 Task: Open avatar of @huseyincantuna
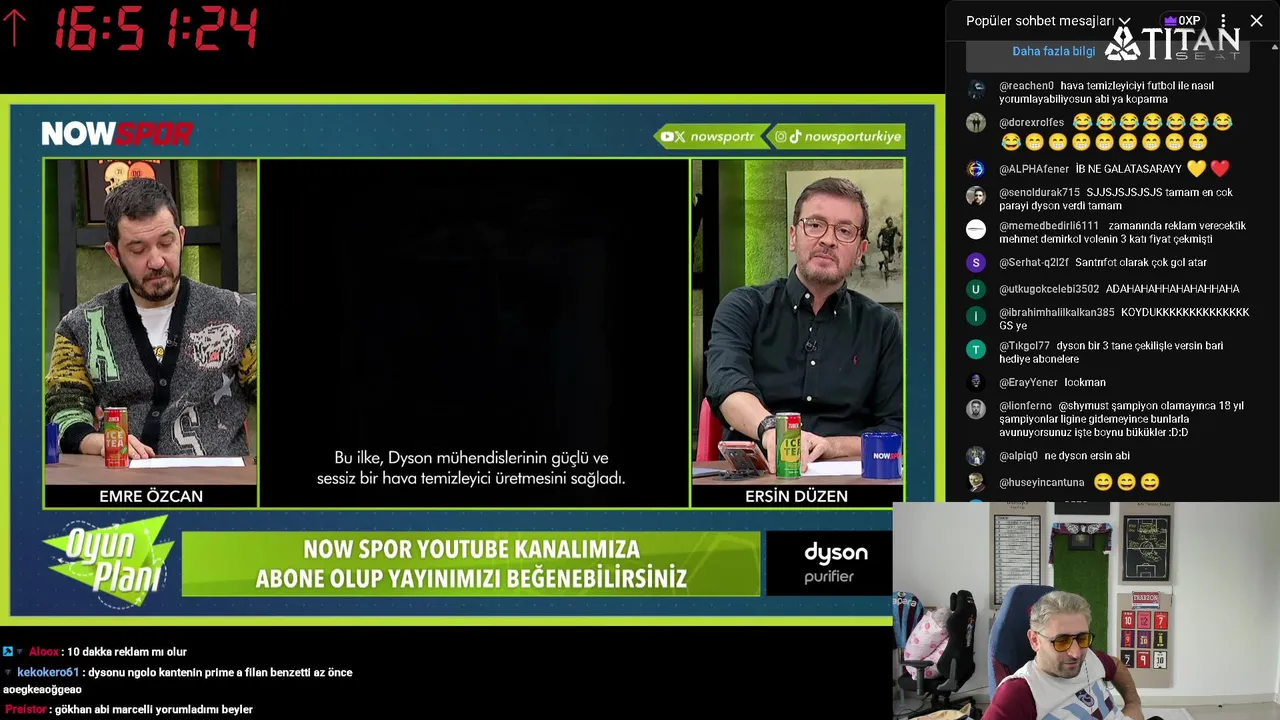tap(976, 482)
